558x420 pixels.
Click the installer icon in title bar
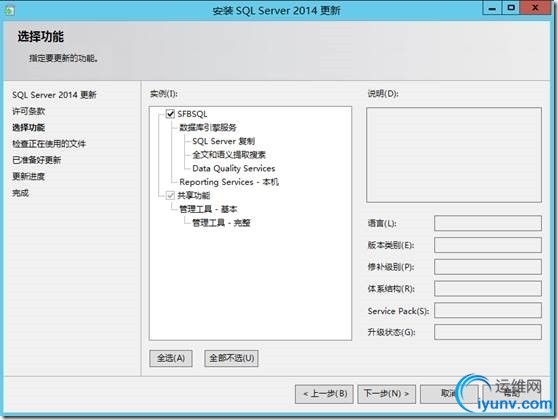[9, 11]
